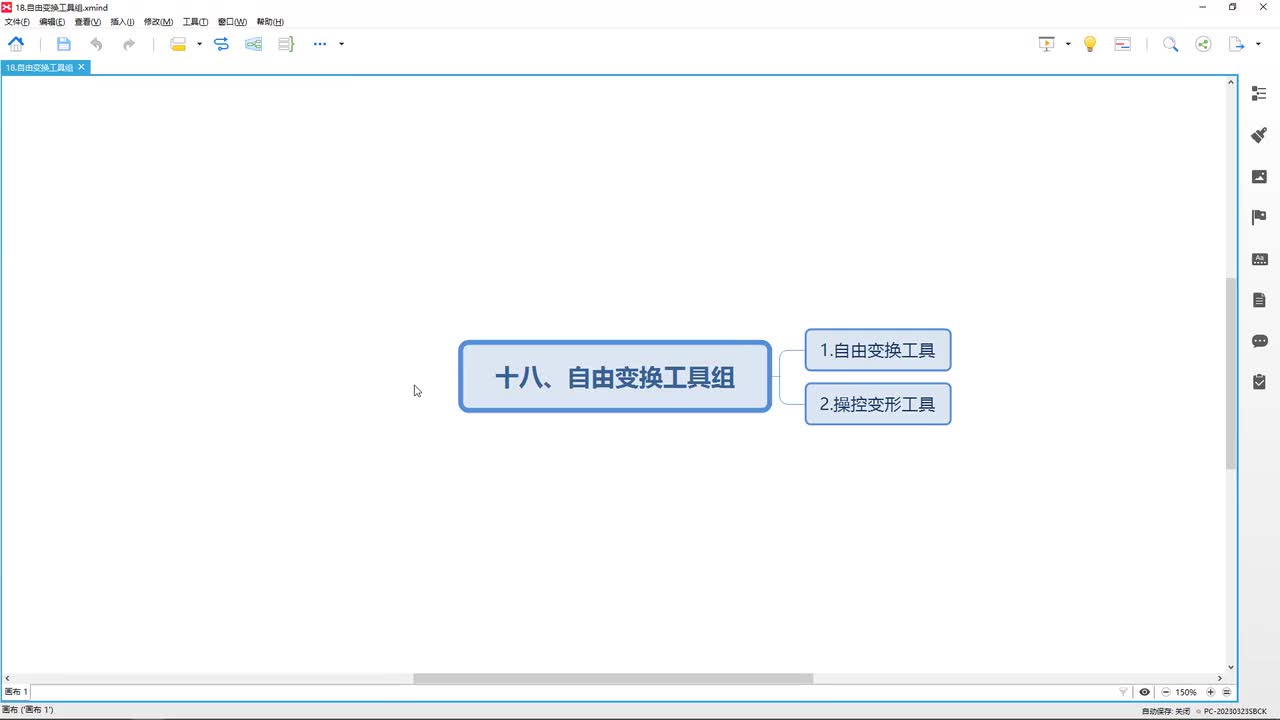Zoom out with the minus button
Viewport: 1280px width, 720px height.
[1166, 692]
